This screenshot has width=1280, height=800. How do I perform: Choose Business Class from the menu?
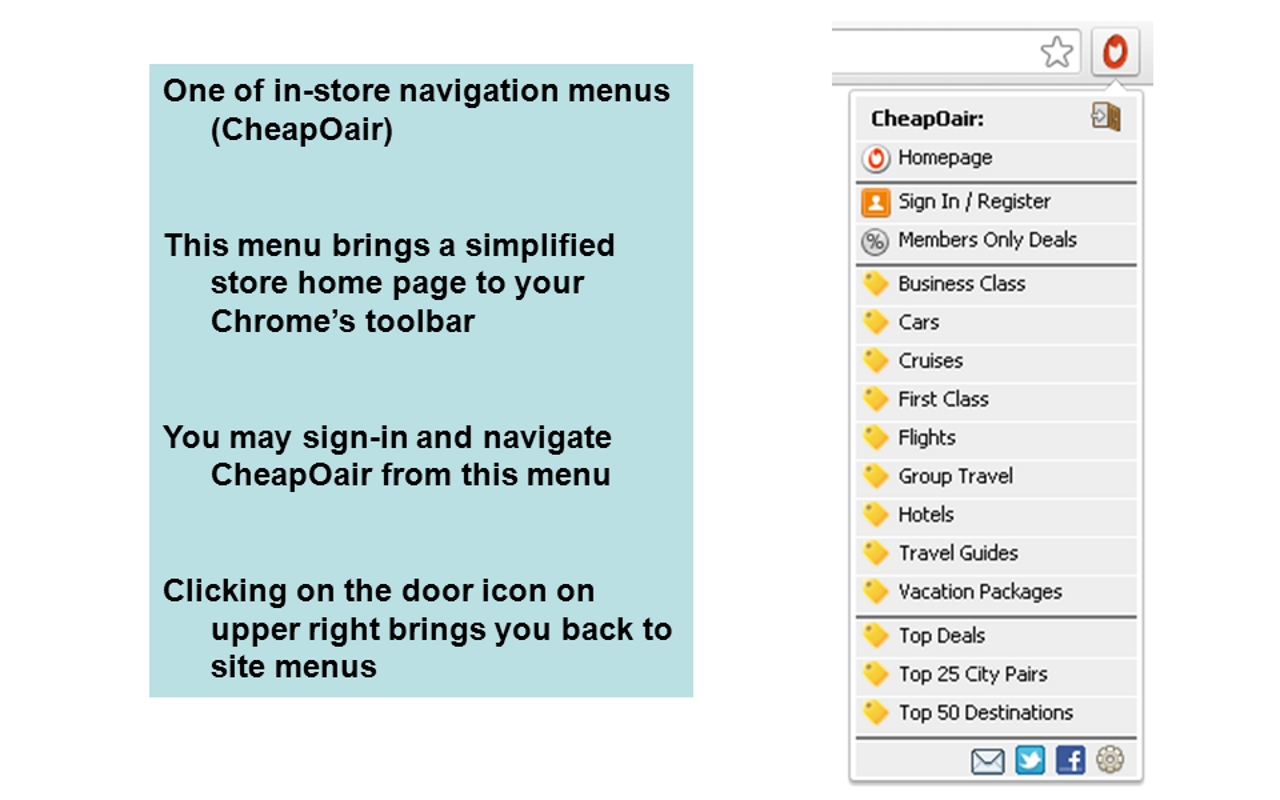click(x=961, y=284)
